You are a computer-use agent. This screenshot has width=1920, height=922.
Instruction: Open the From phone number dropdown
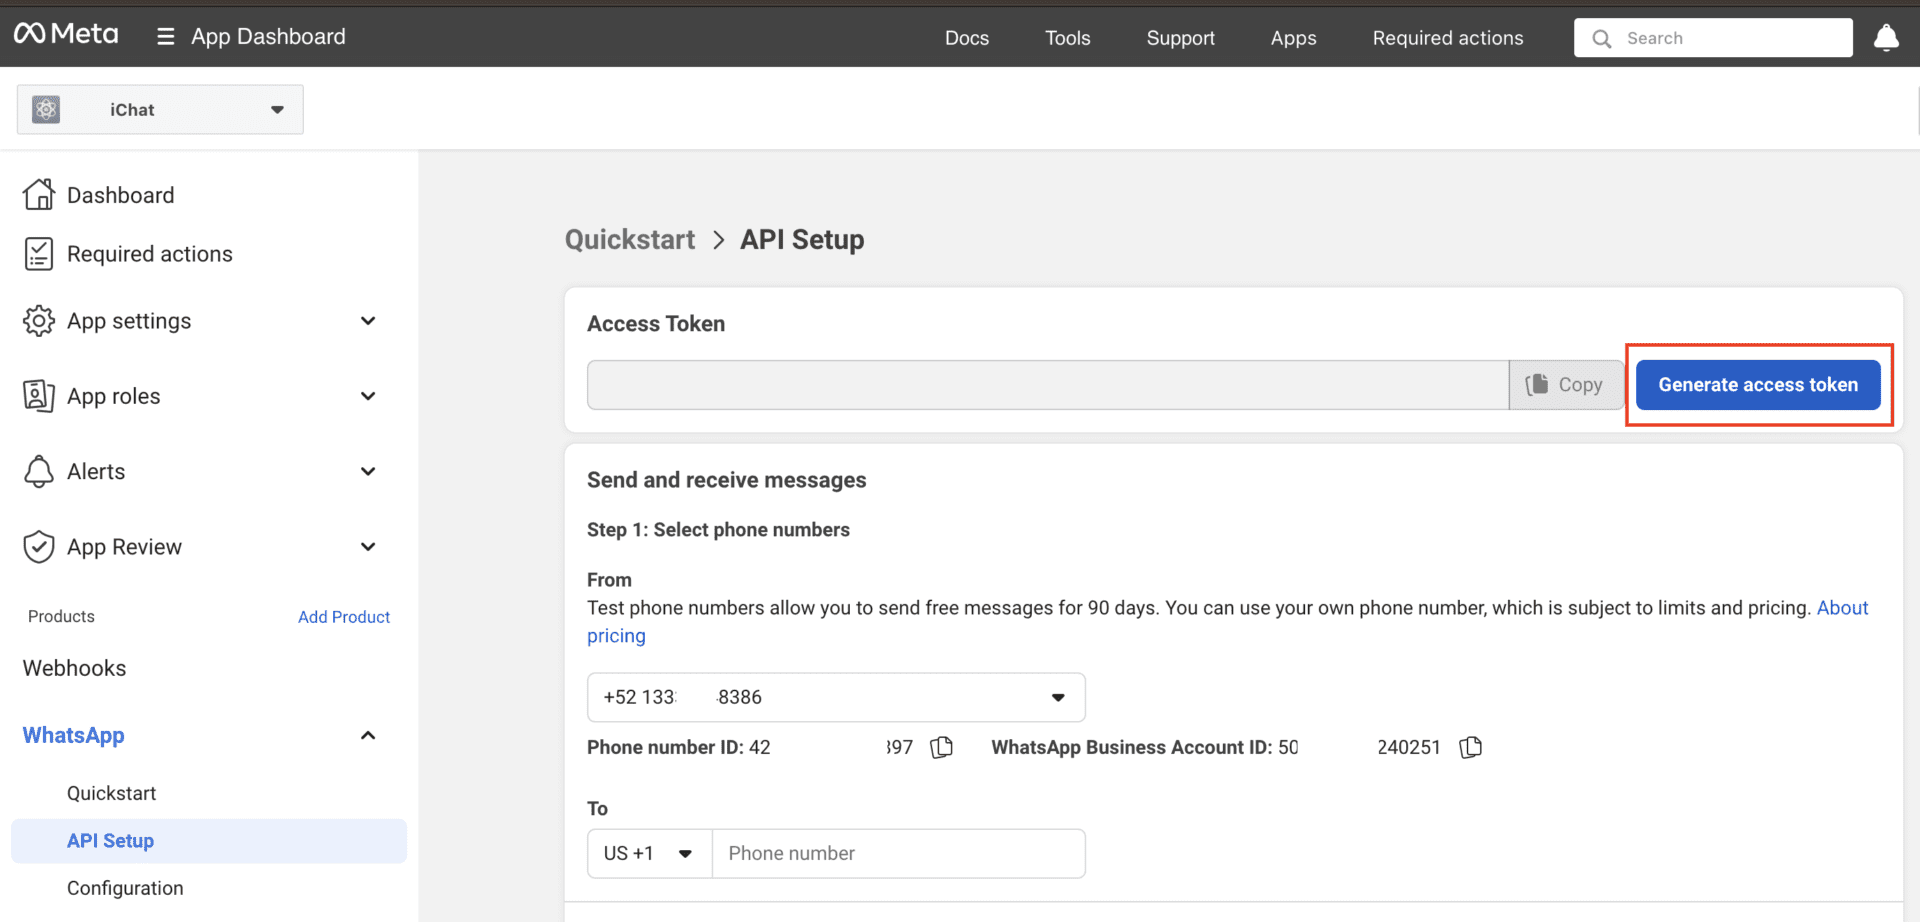click(x=1057, y=698)
